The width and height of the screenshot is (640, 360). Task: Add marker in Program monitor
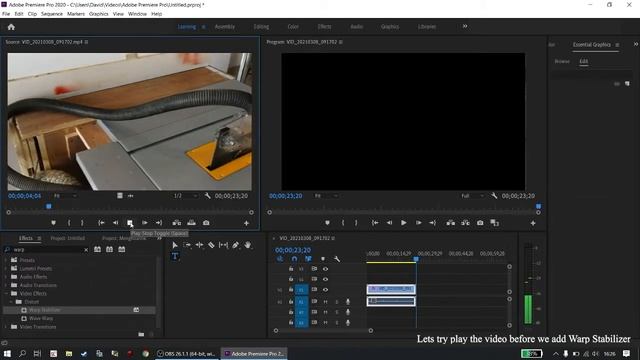pos(327,223)
